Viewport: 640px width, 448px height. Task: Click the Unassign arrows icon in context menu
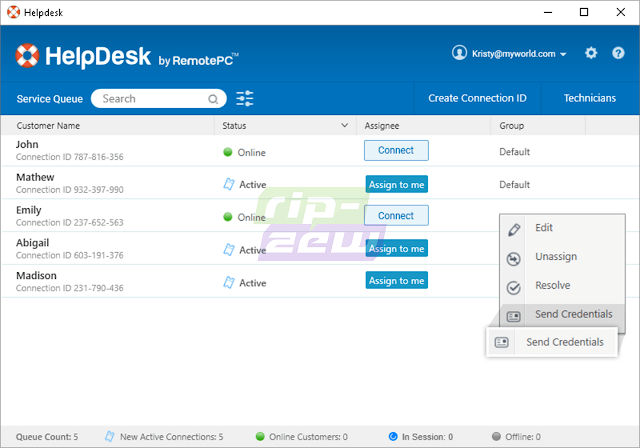coord(513,259)
